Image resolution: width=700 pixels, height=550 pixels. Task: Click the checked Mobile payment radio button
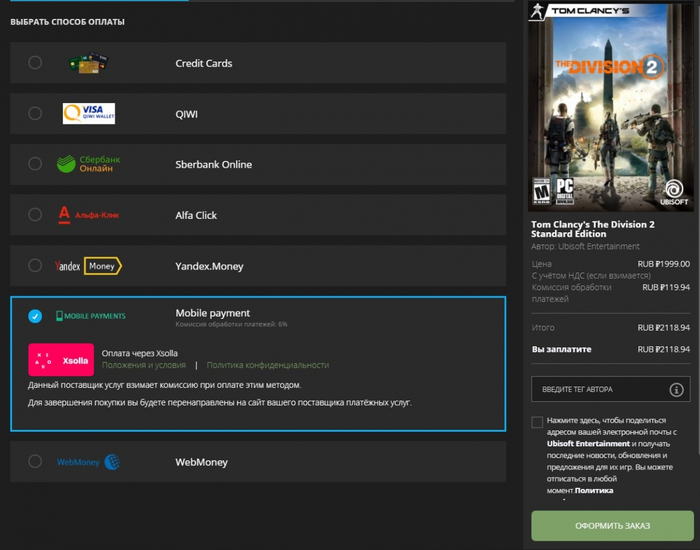35,316
